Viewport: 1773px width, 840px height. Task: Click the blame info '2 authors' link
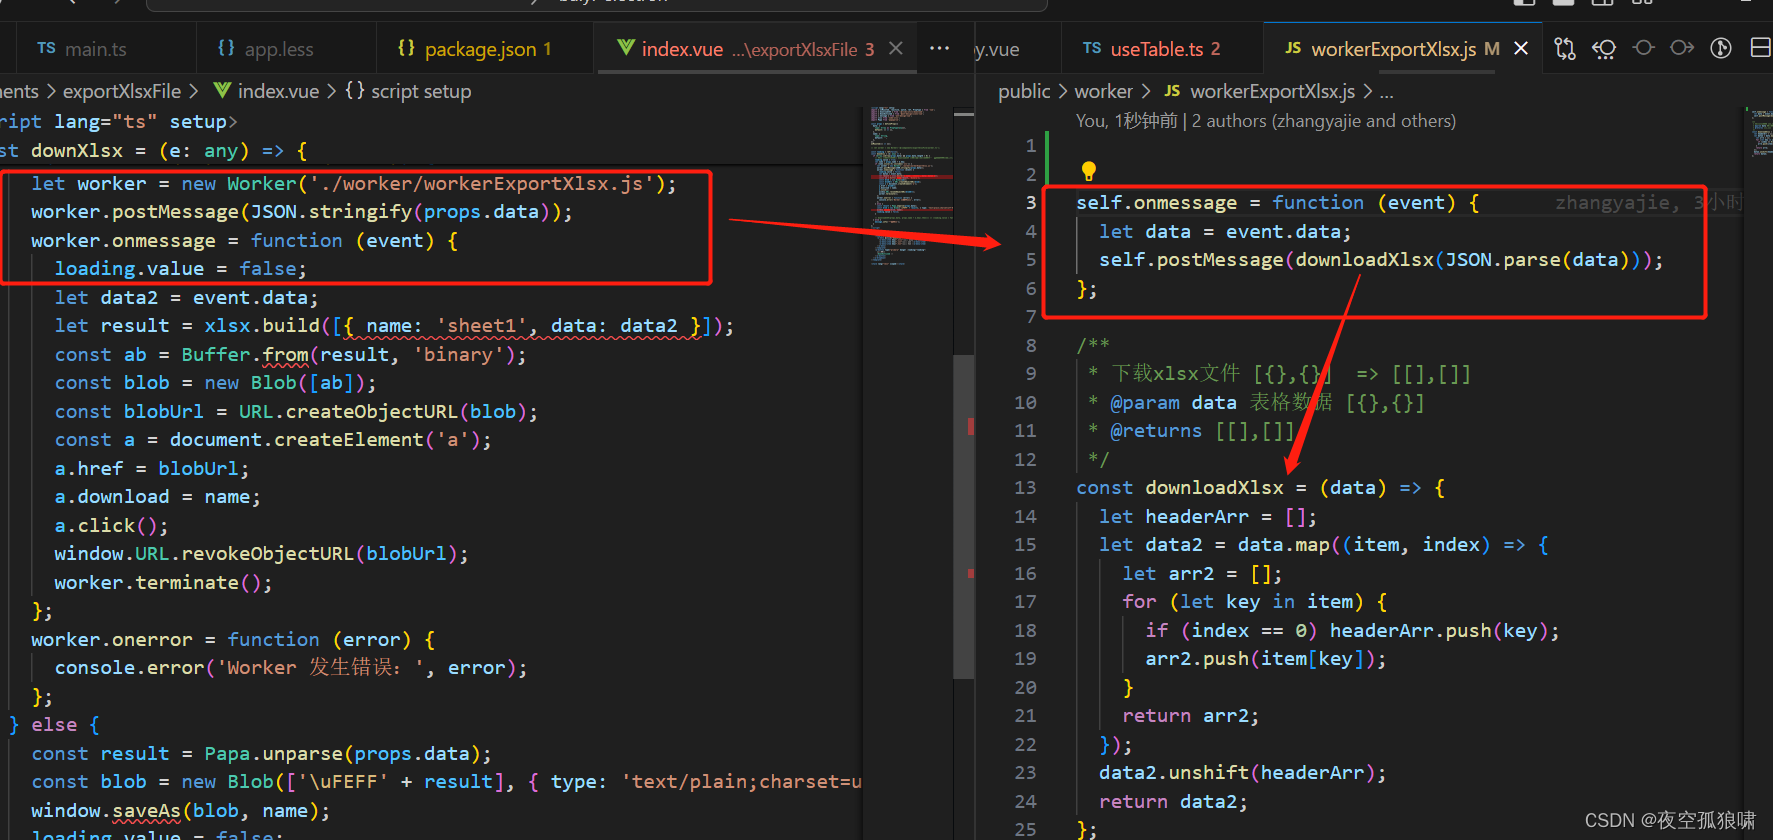pos(1324,121)
